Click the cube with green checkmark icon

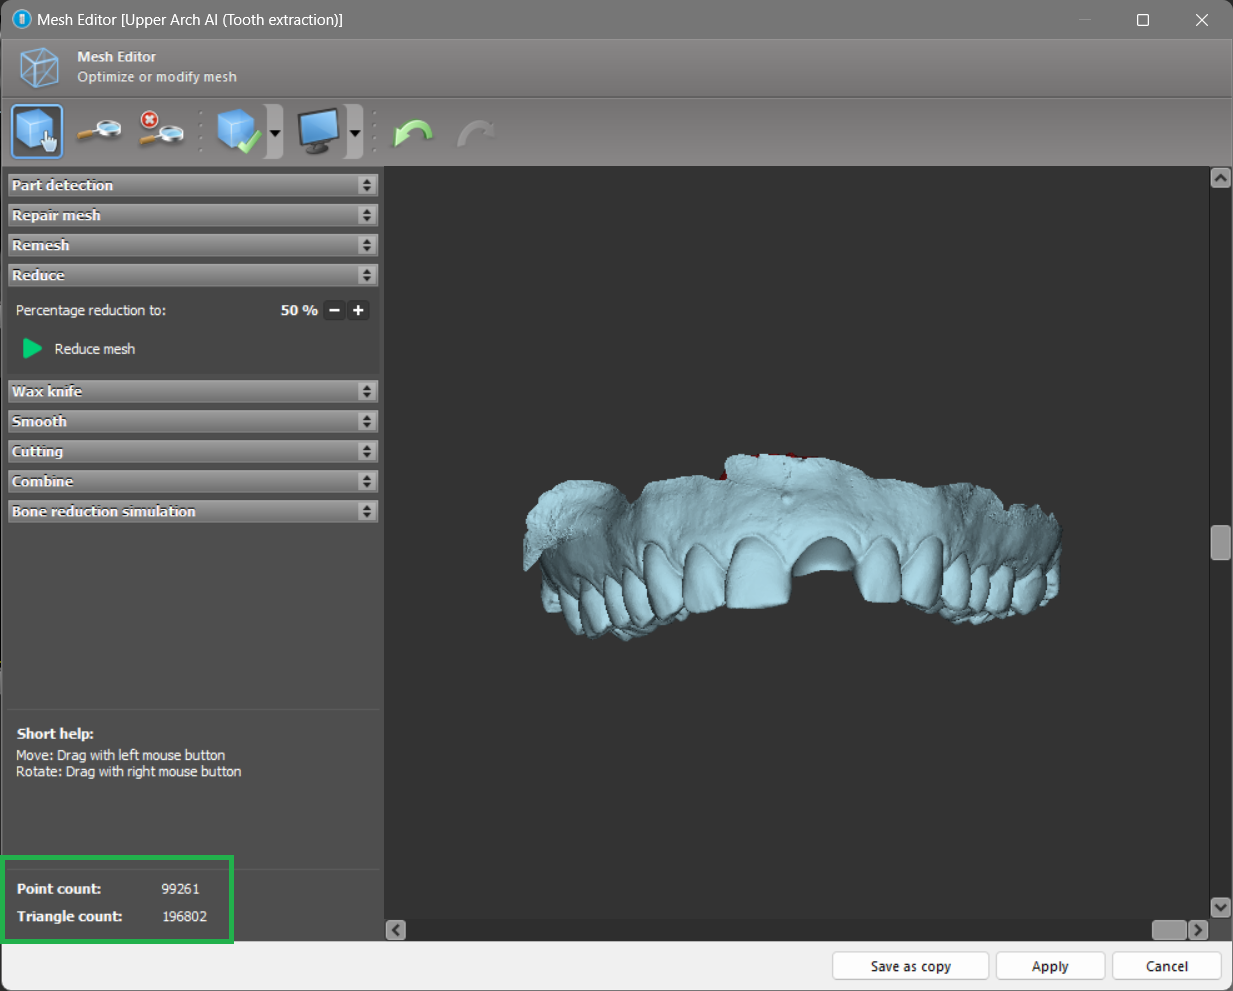click(x=238, y=131)
